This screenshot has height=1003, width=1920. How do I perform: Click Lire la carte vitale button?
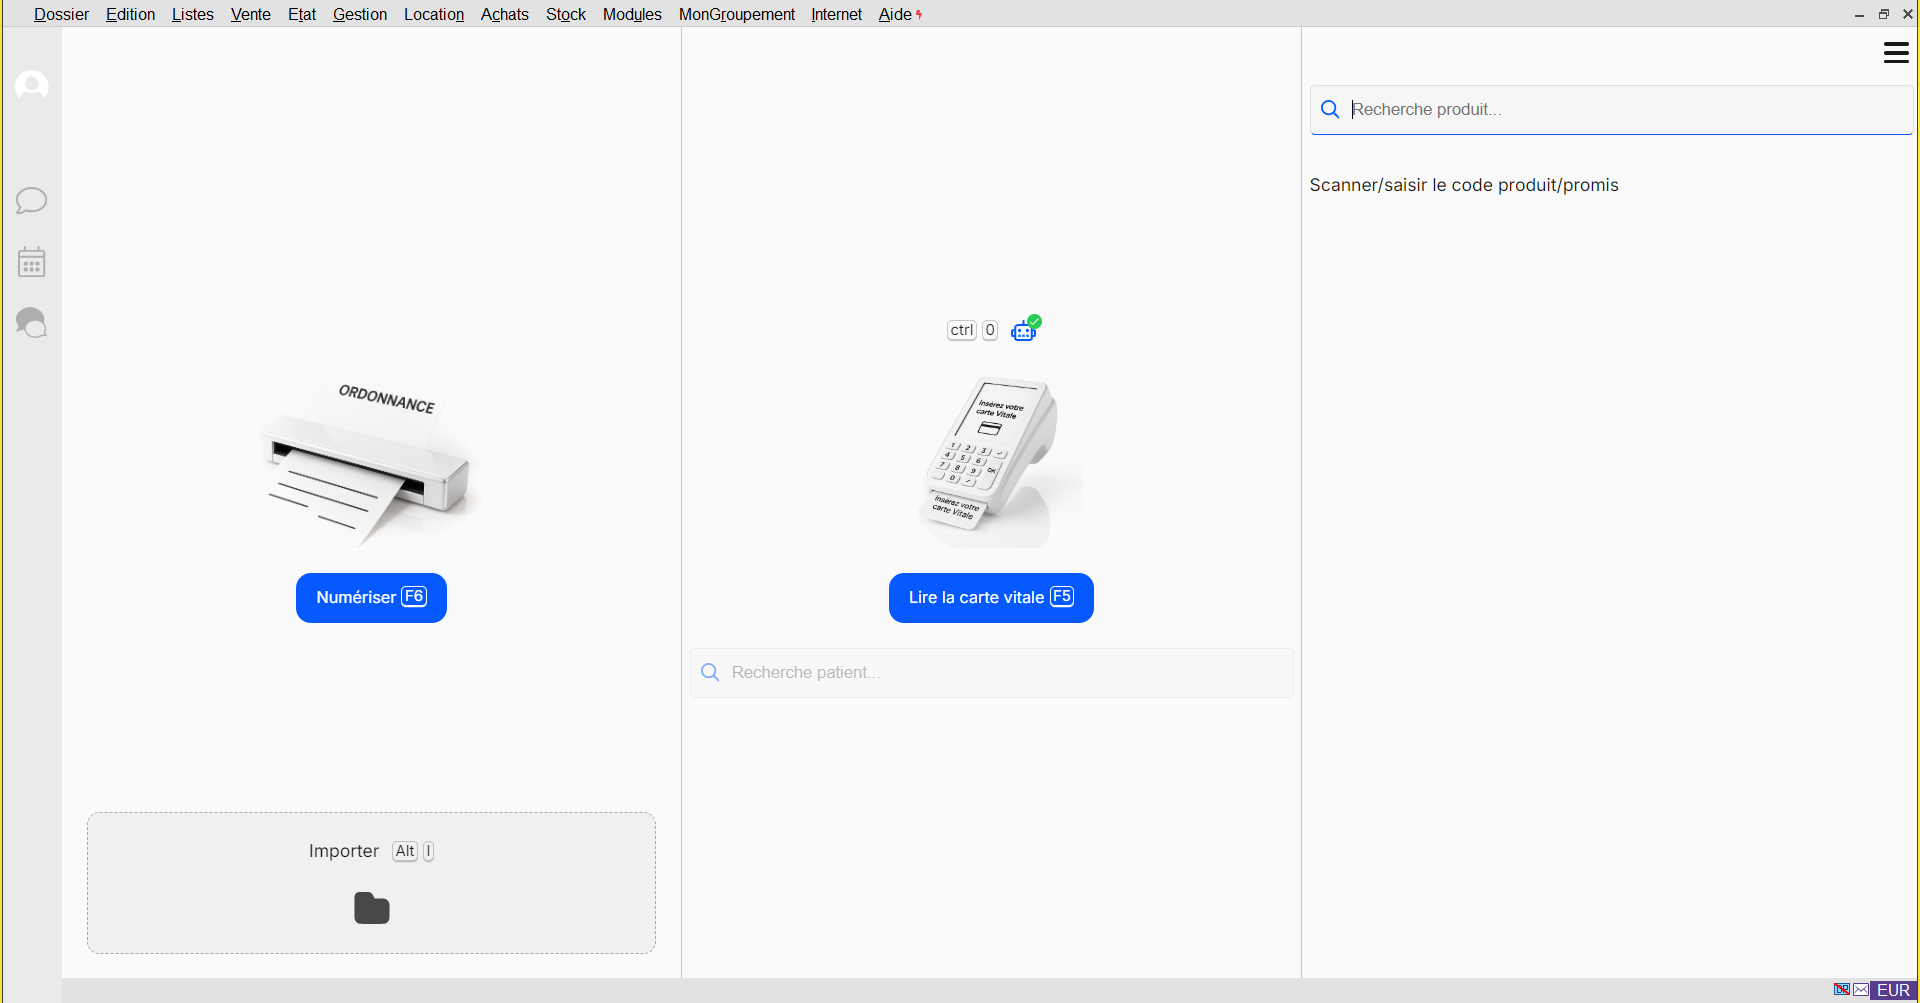tap(991, 598)
